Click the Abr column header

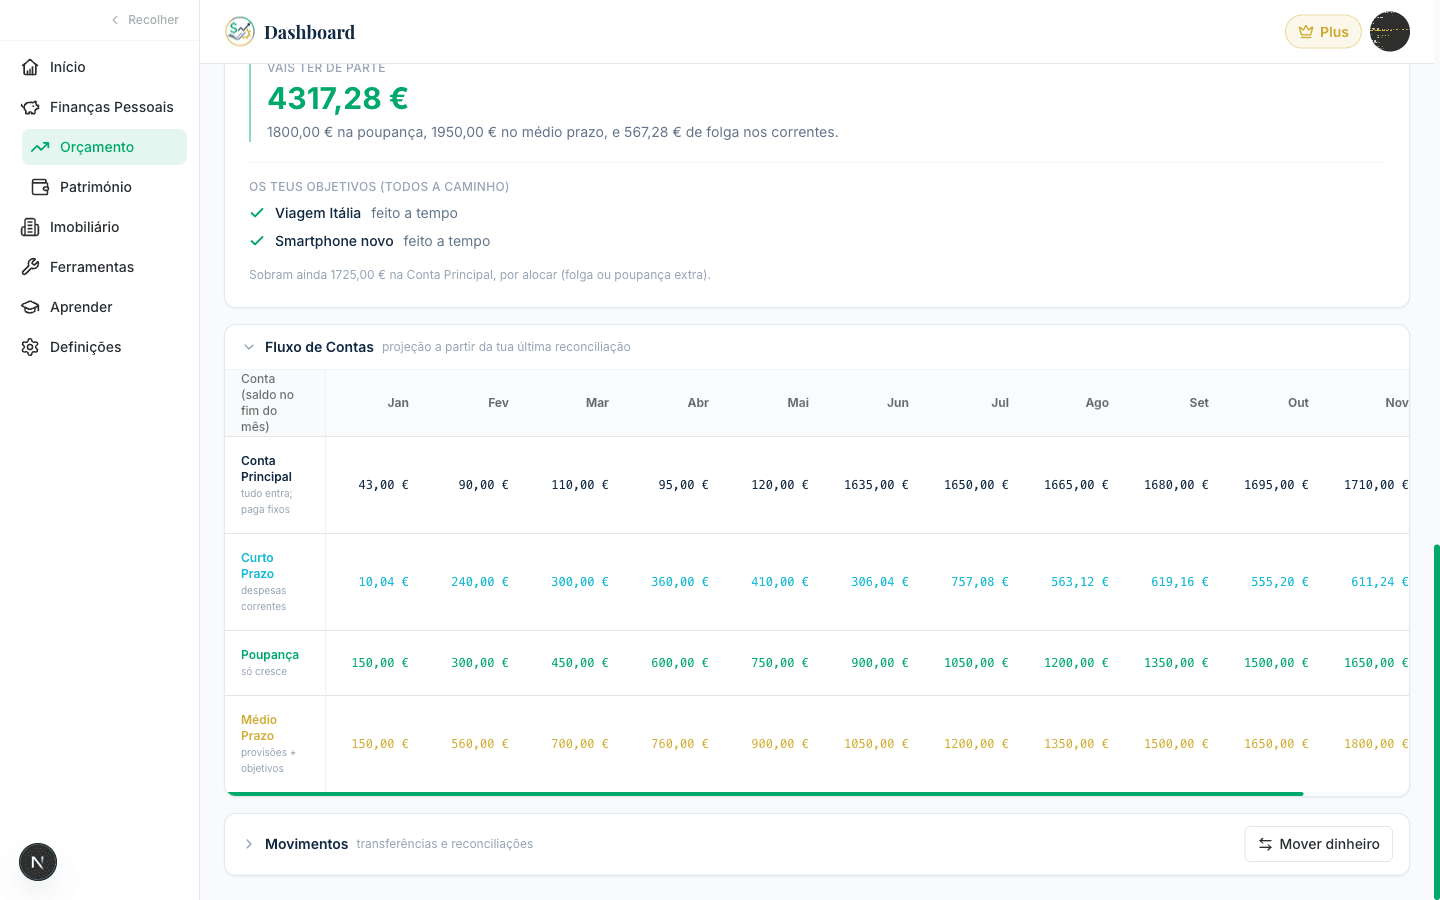pyautogui.click(x=698, y=403)
